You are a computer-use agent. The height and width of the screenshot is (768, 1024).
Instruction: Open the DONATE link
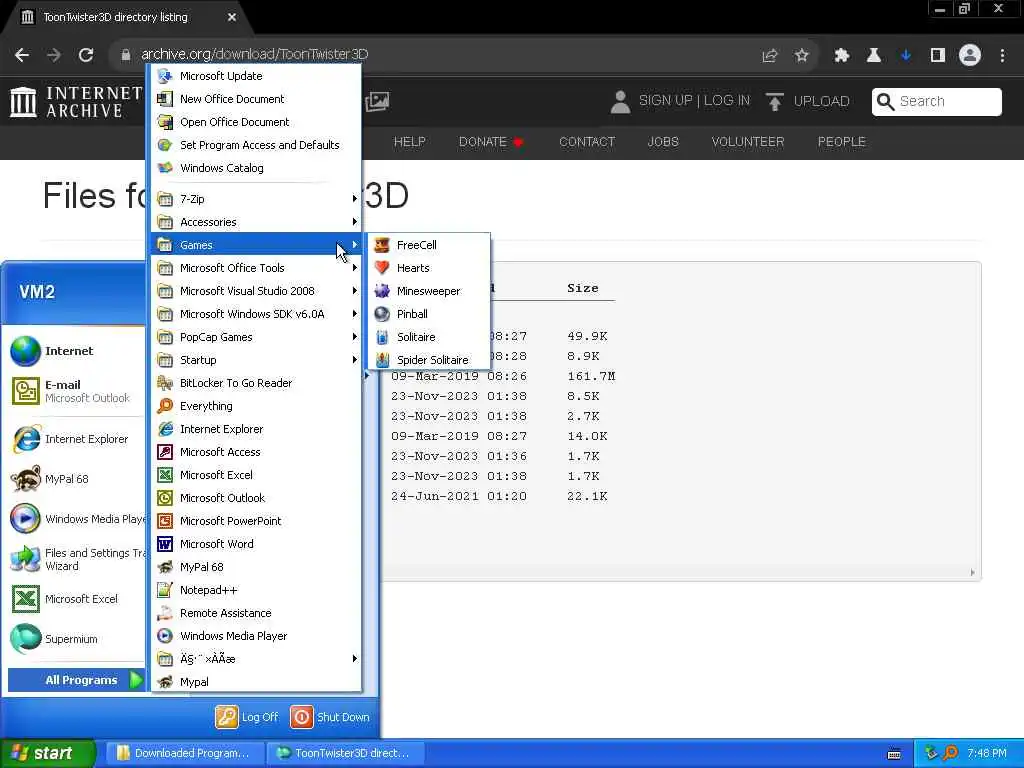point(491,142)
